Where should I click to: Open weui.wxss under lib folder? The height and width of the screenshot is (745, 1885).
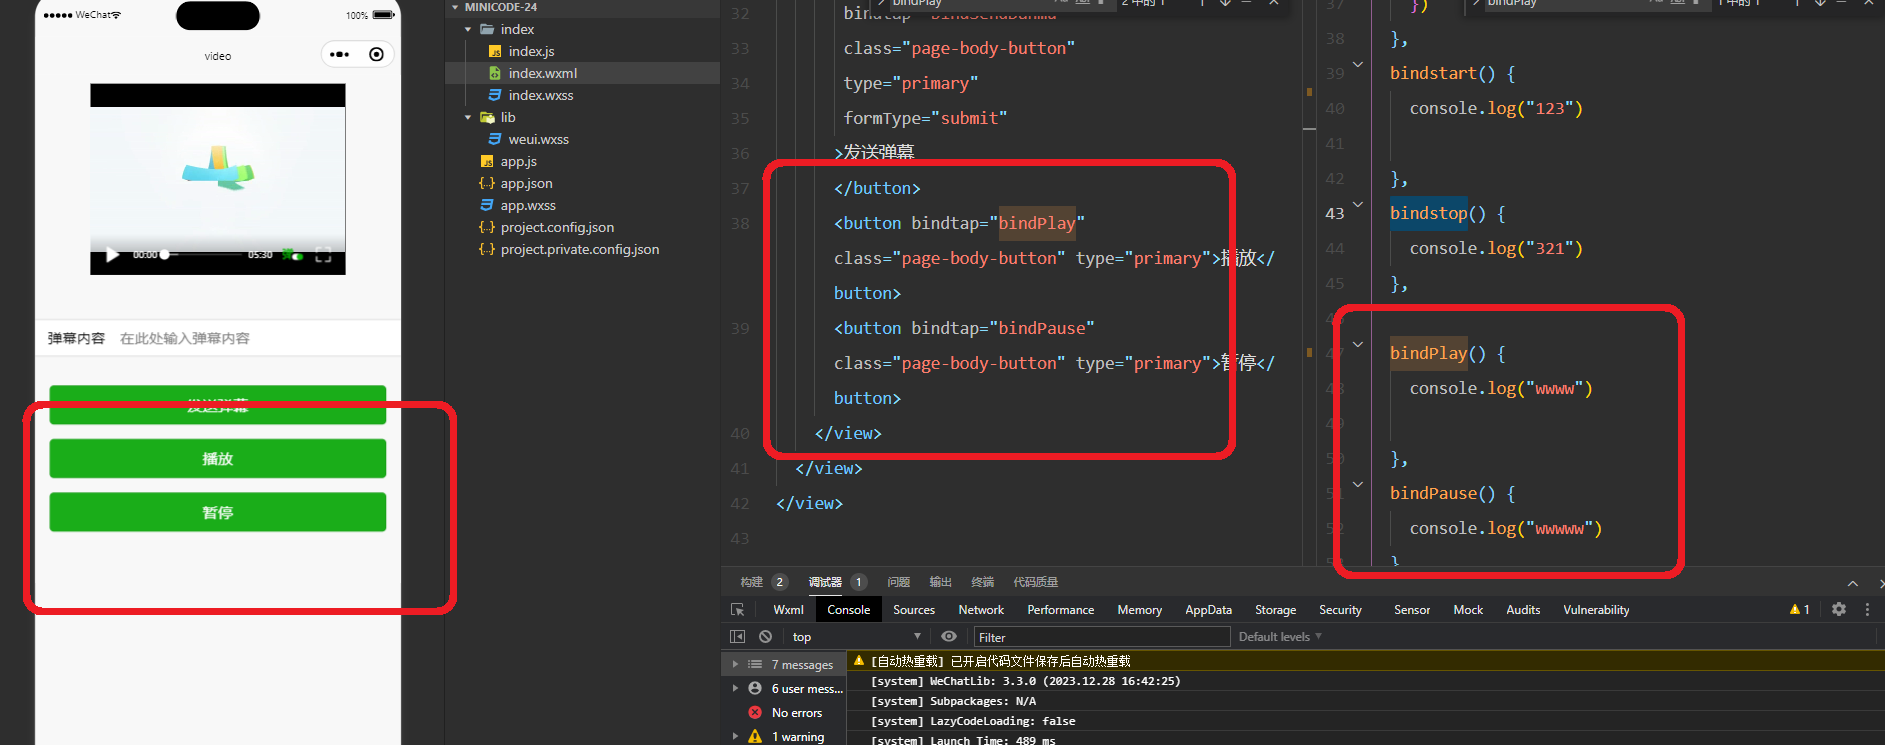coord(538,139)
